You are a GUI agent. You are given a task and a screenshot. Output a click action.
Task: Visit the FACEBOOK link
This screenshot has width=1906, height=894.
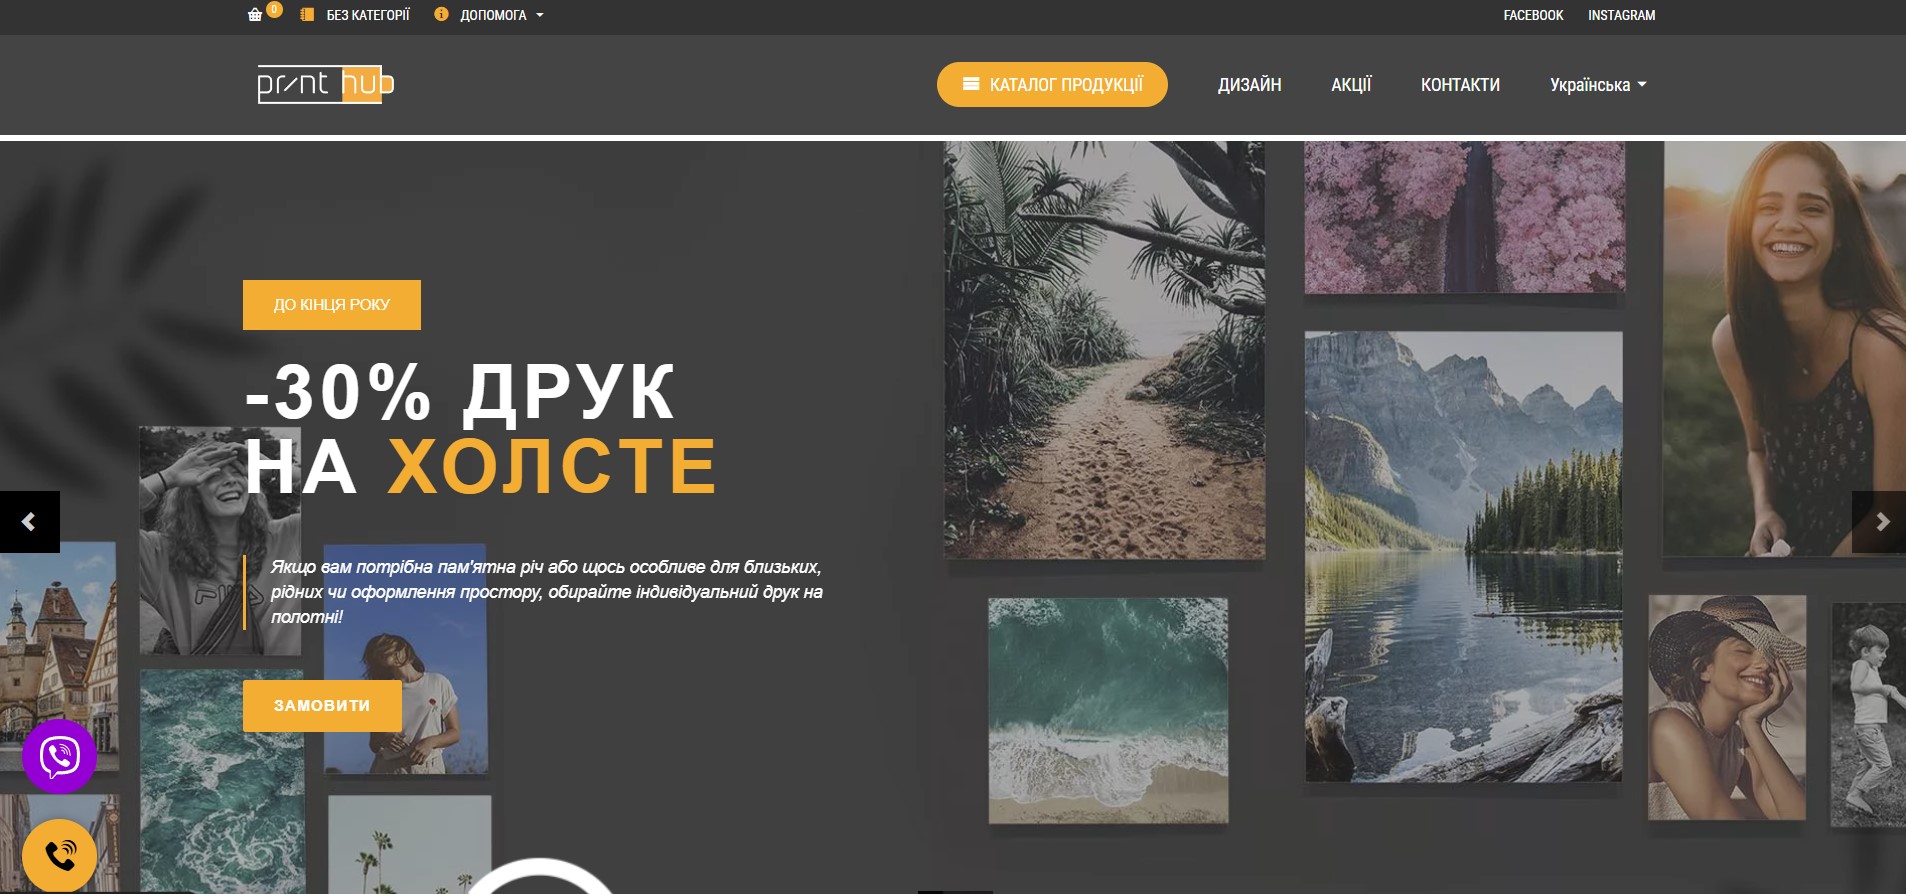pos(1533,15)
